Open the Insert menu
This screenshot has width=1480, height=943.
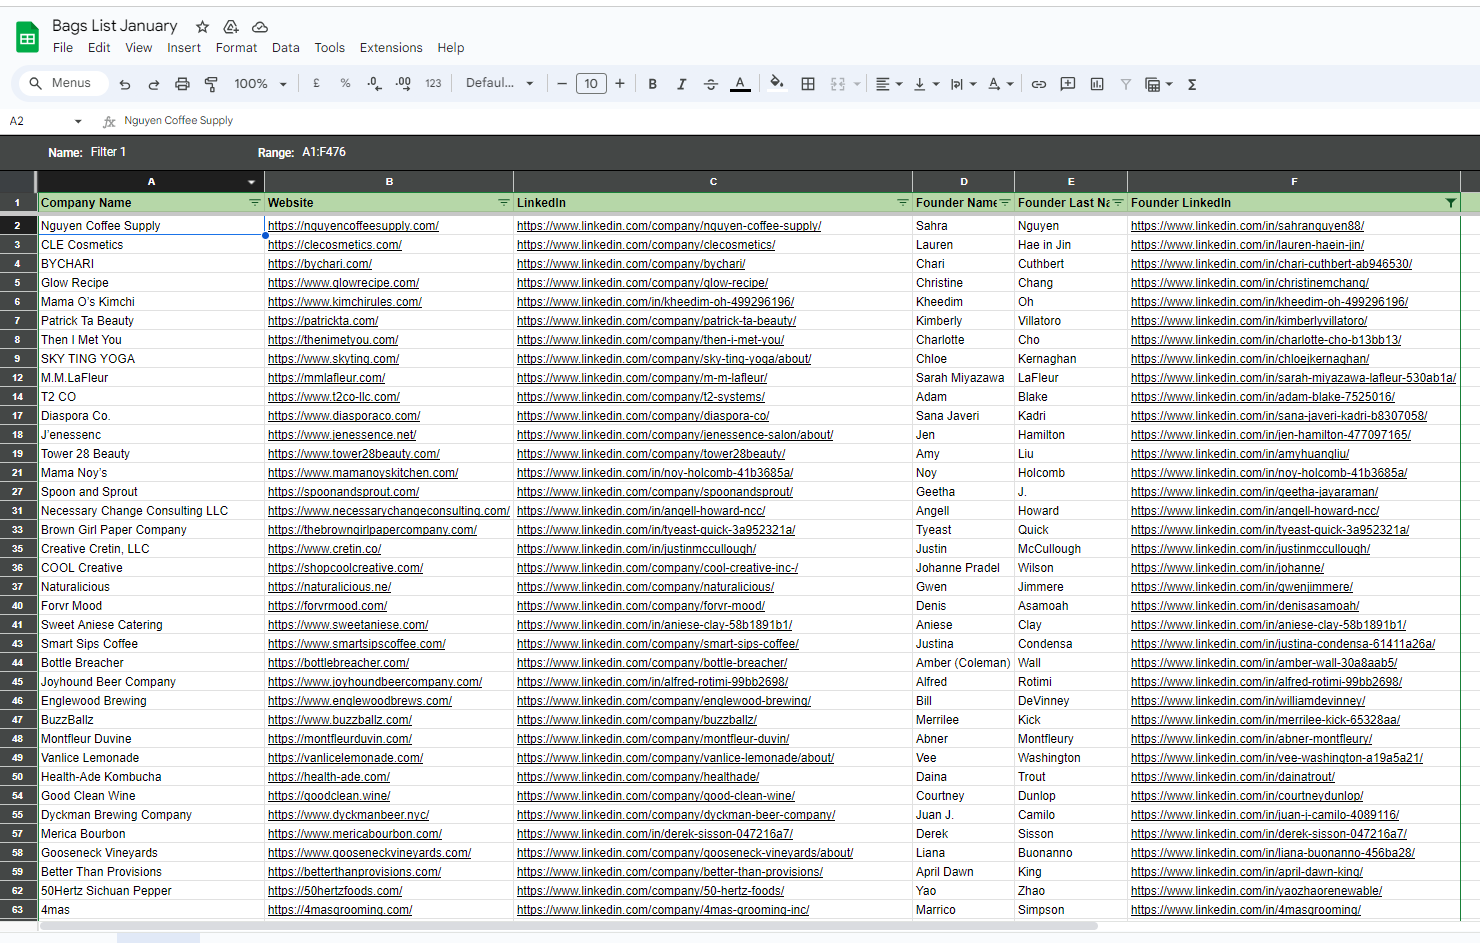point(184,48)
